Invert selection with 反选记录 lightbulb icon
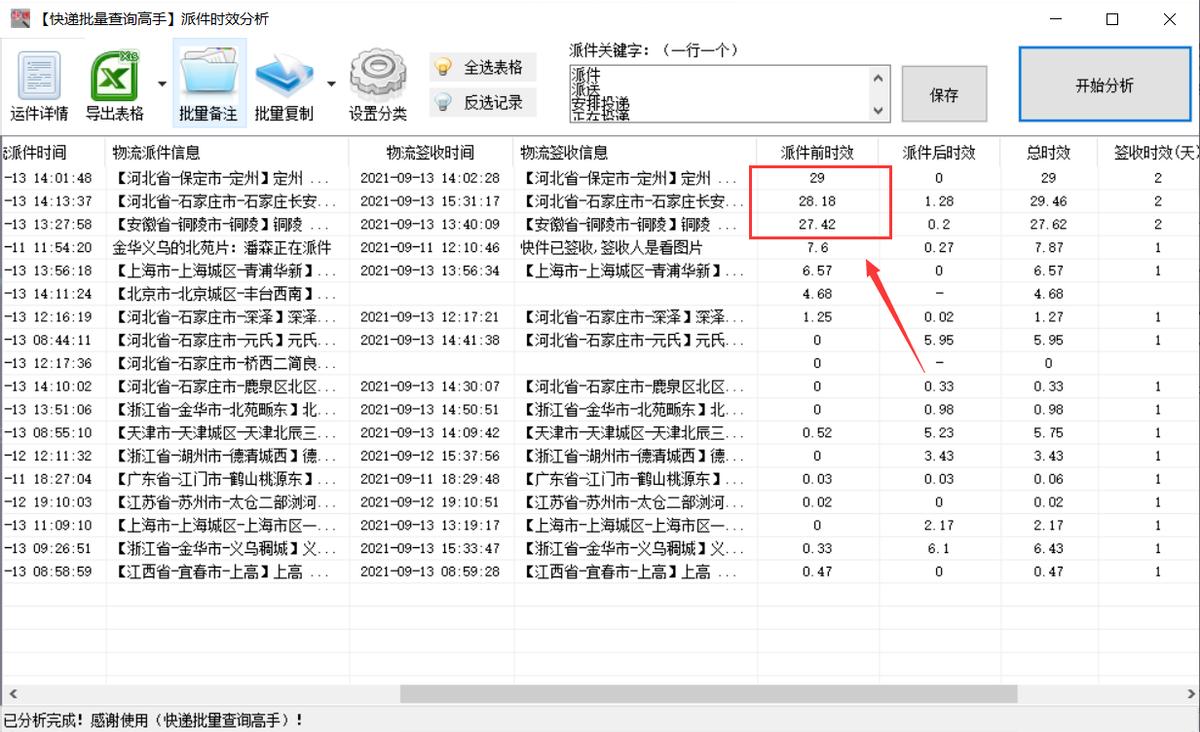This screenshot has height=732, width=1200. click(x=483, y=100)
